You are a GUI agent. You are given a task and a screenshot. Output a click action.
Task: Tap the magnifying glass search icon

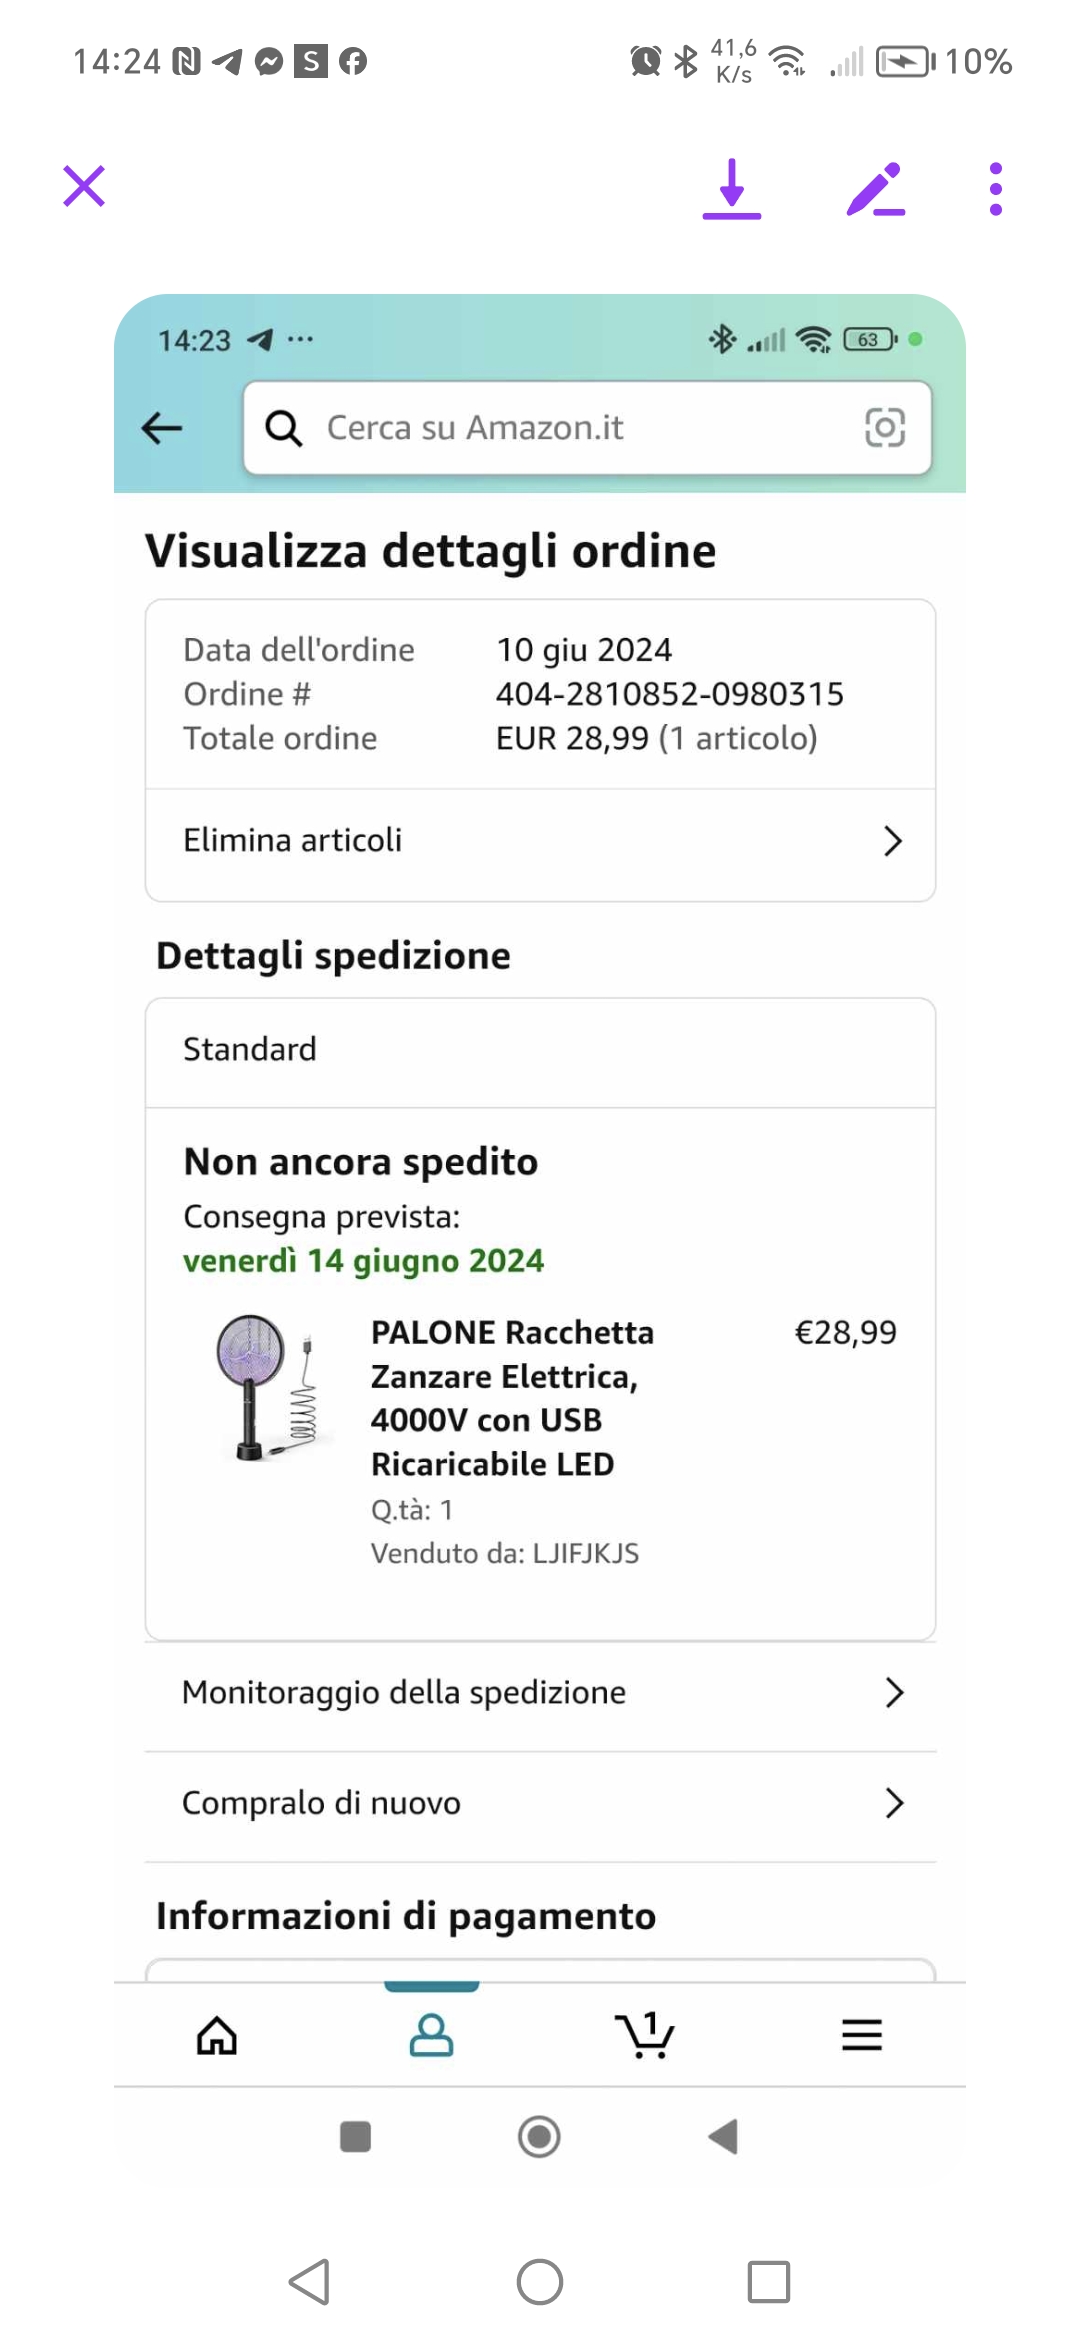tap(284, 429)
